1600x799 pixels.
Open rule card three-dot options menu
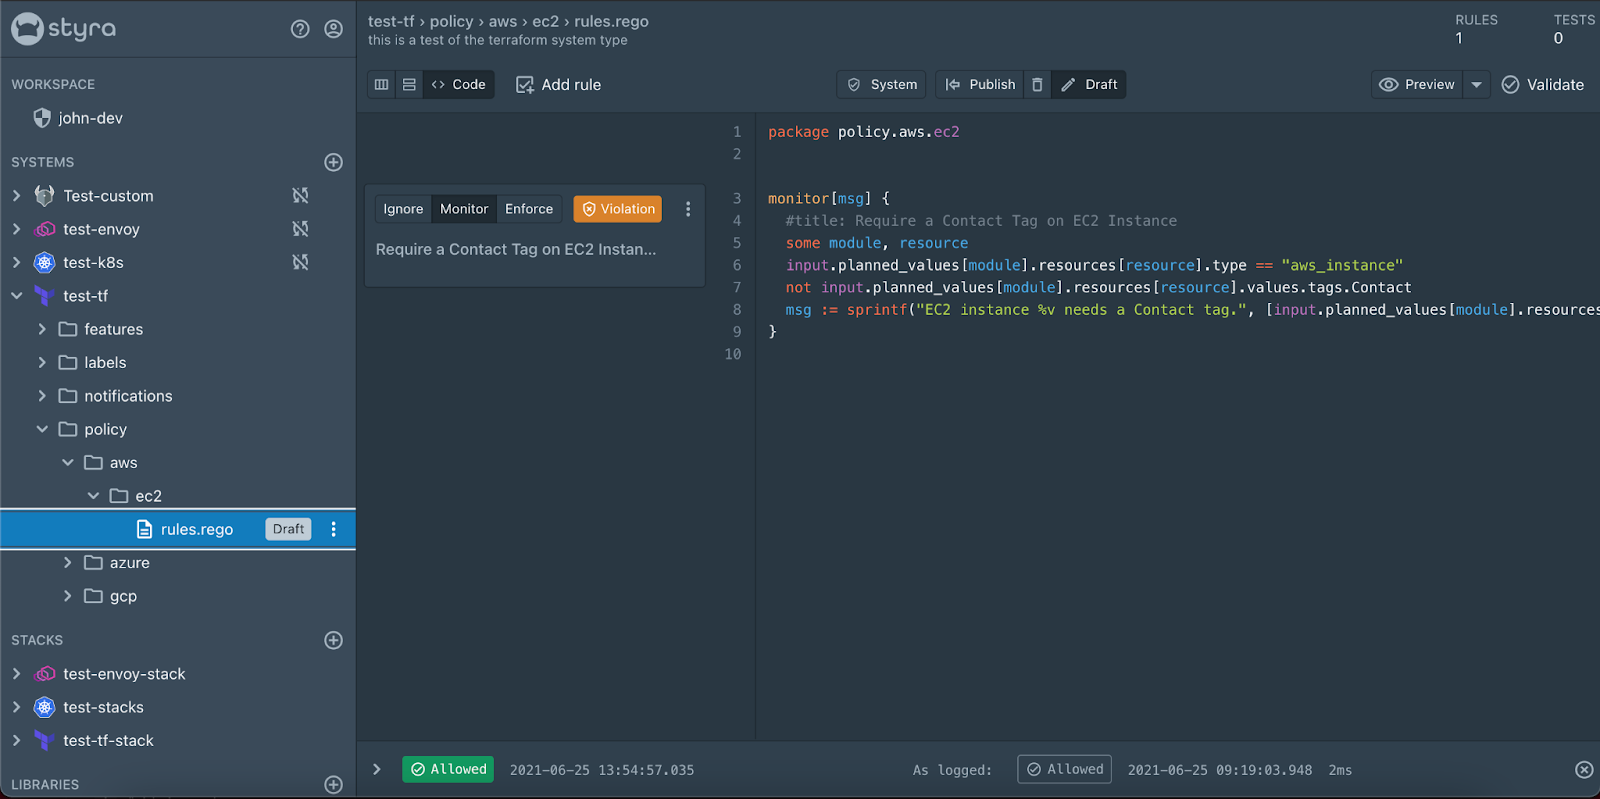pos(688,209)
